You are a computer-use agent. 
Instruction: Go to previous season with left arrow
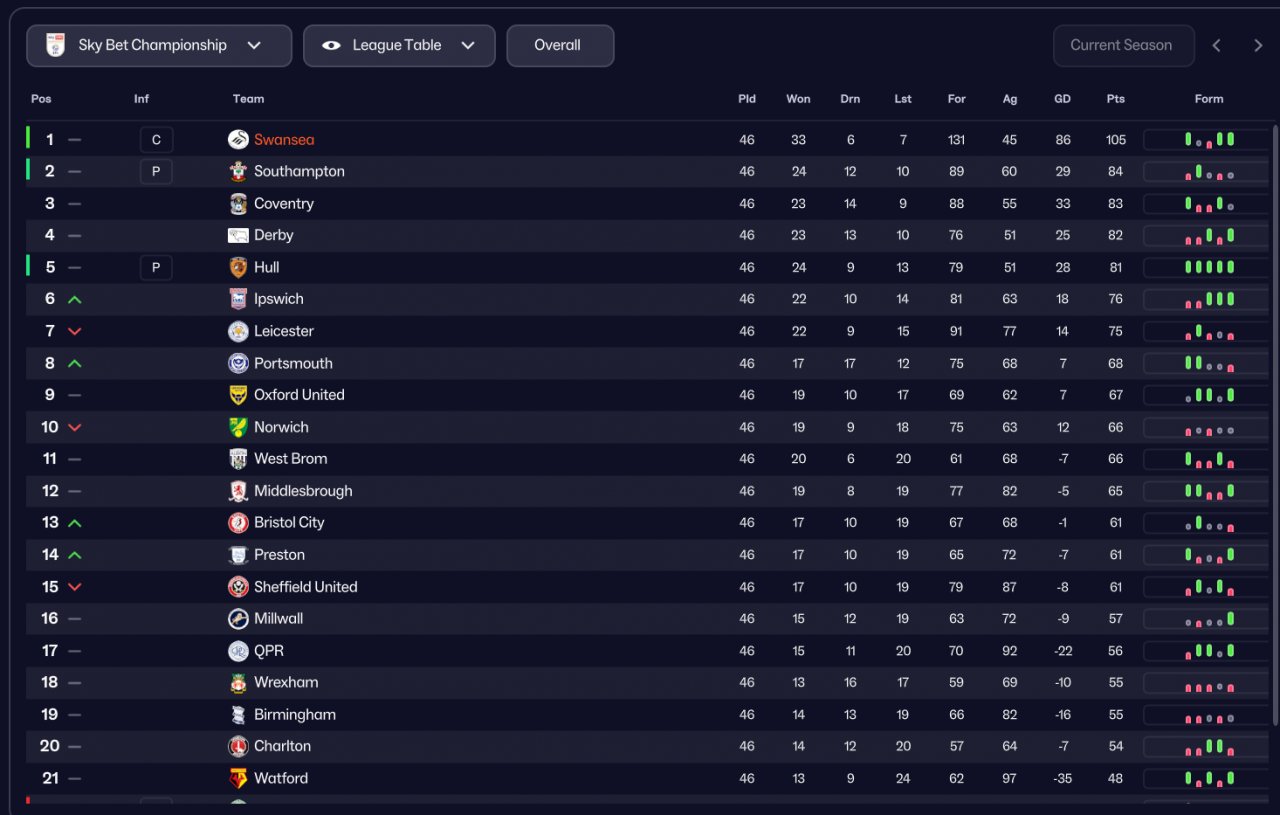(x=1217, y=46)
